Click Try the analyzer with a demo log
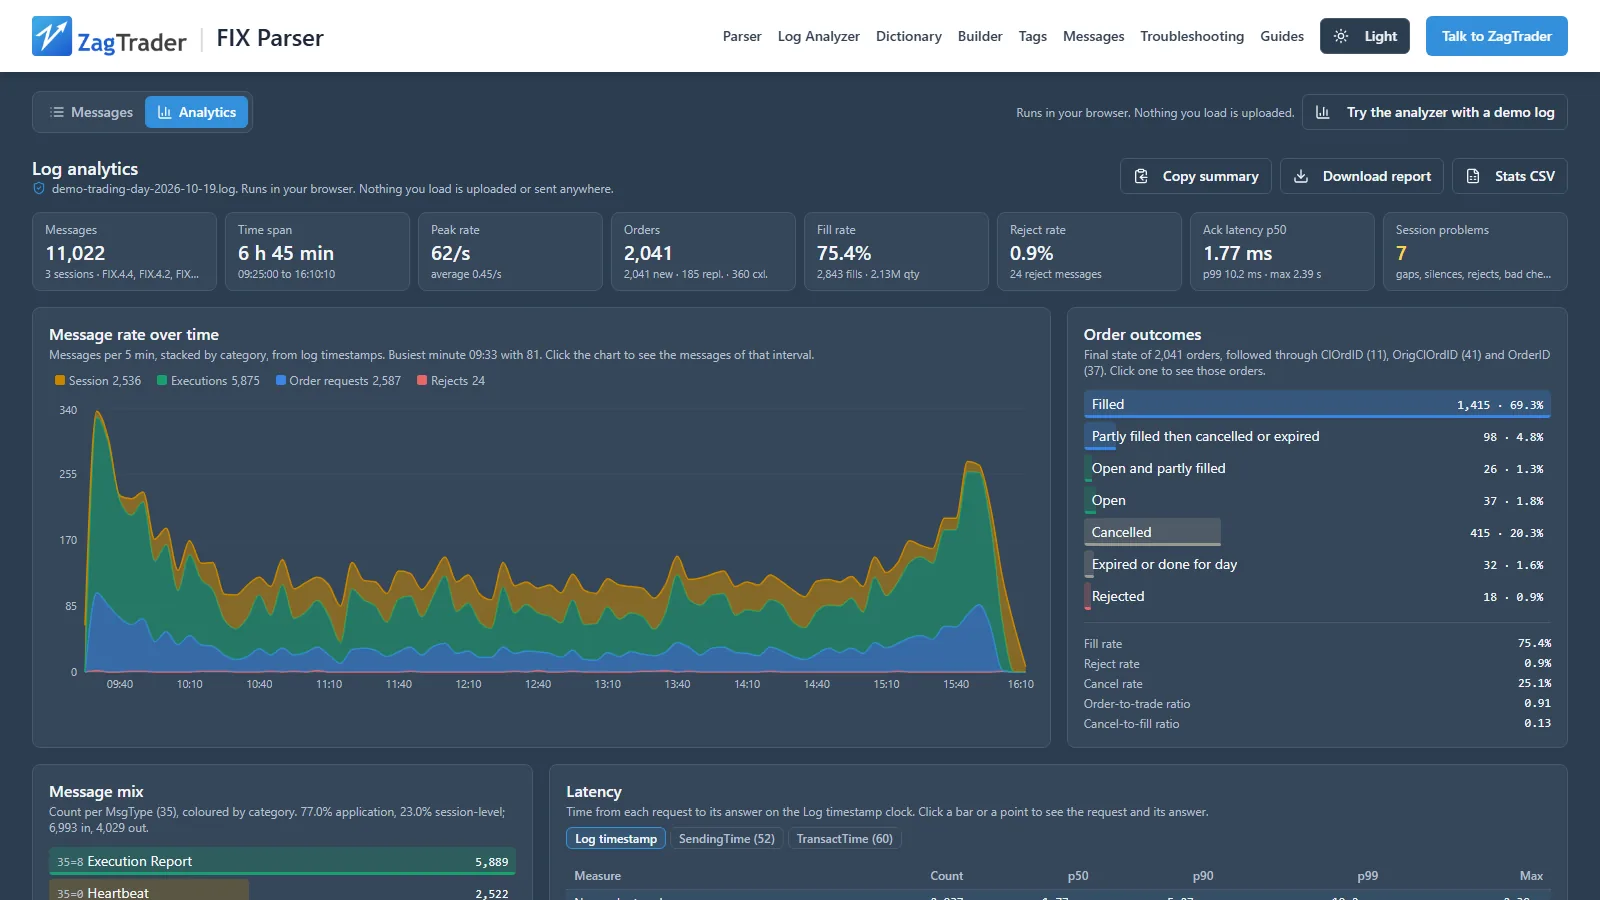The height and width of the screenshot is (900, 1600). 1435,112
